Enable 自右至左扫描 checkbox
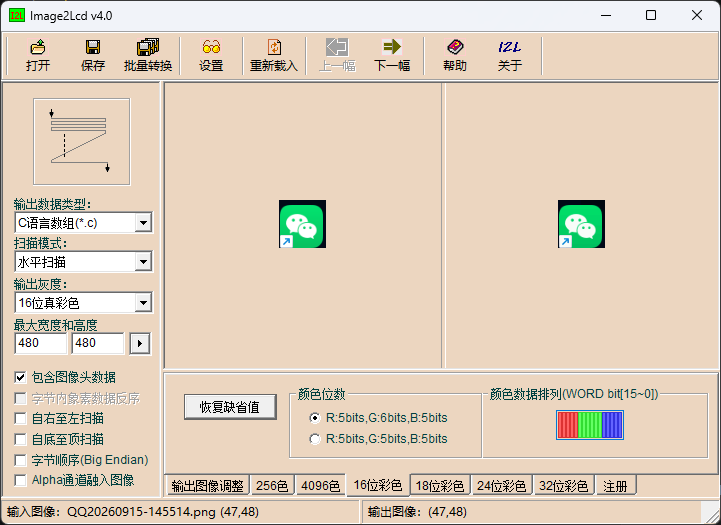Screen dimensions: 721x525 [20, 418]
